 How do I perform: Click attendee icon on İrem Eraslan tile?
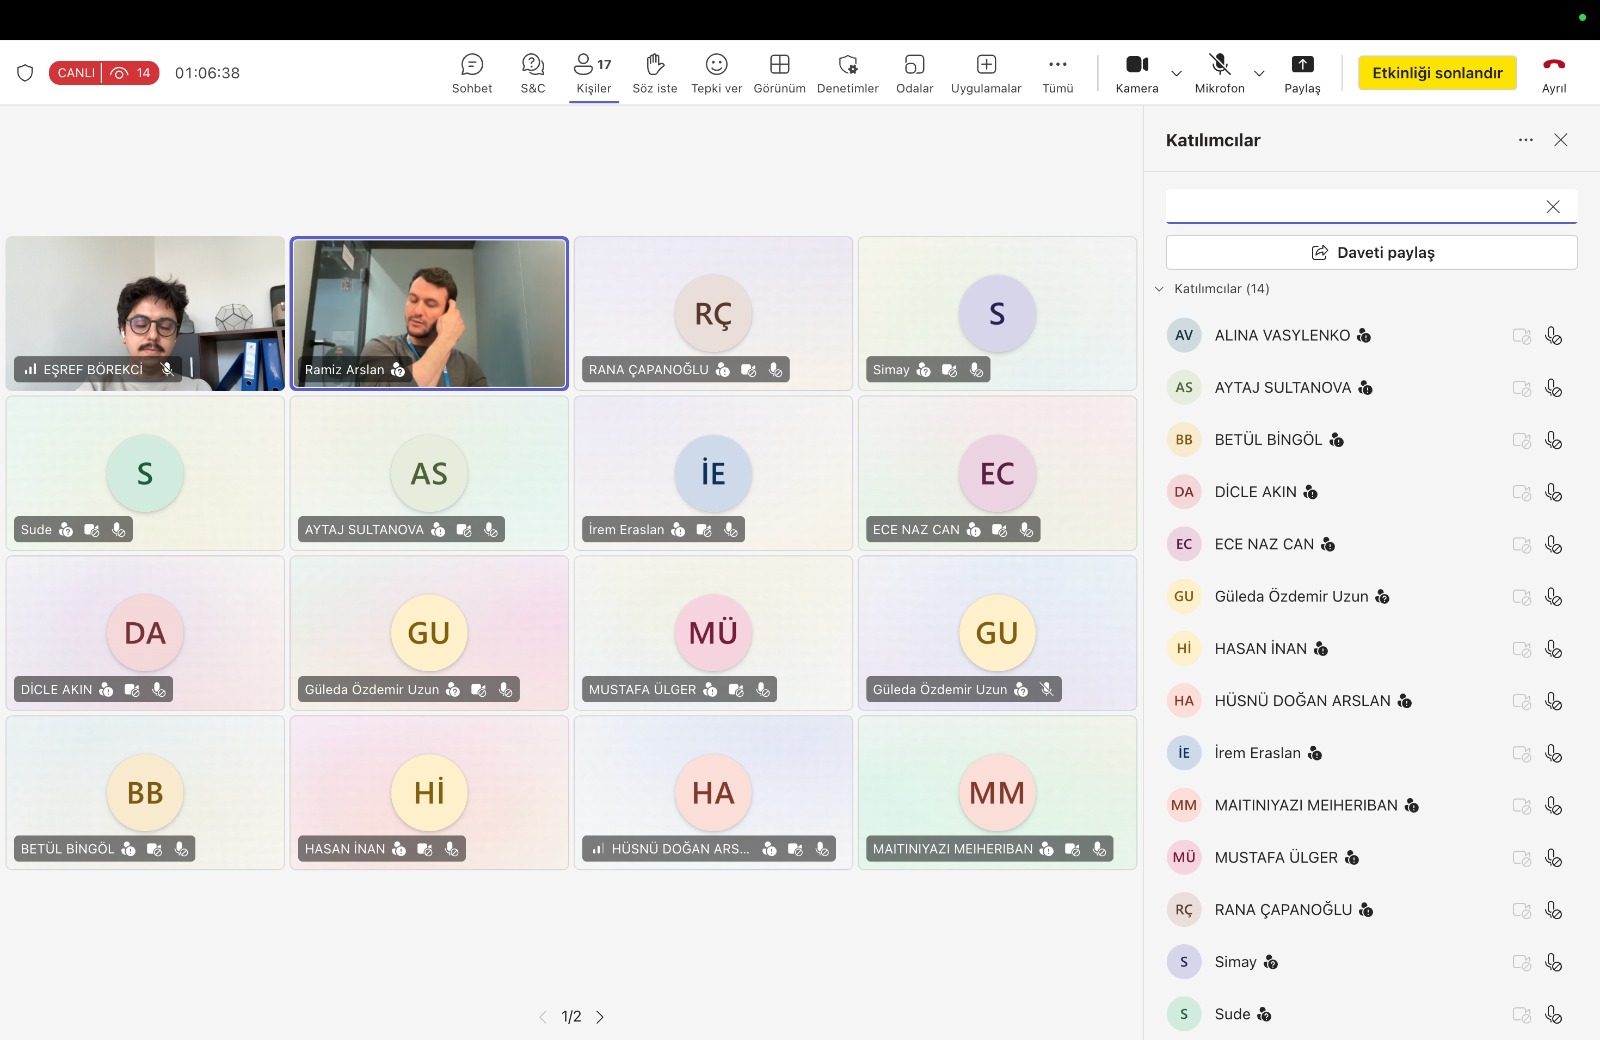(678, 530)
